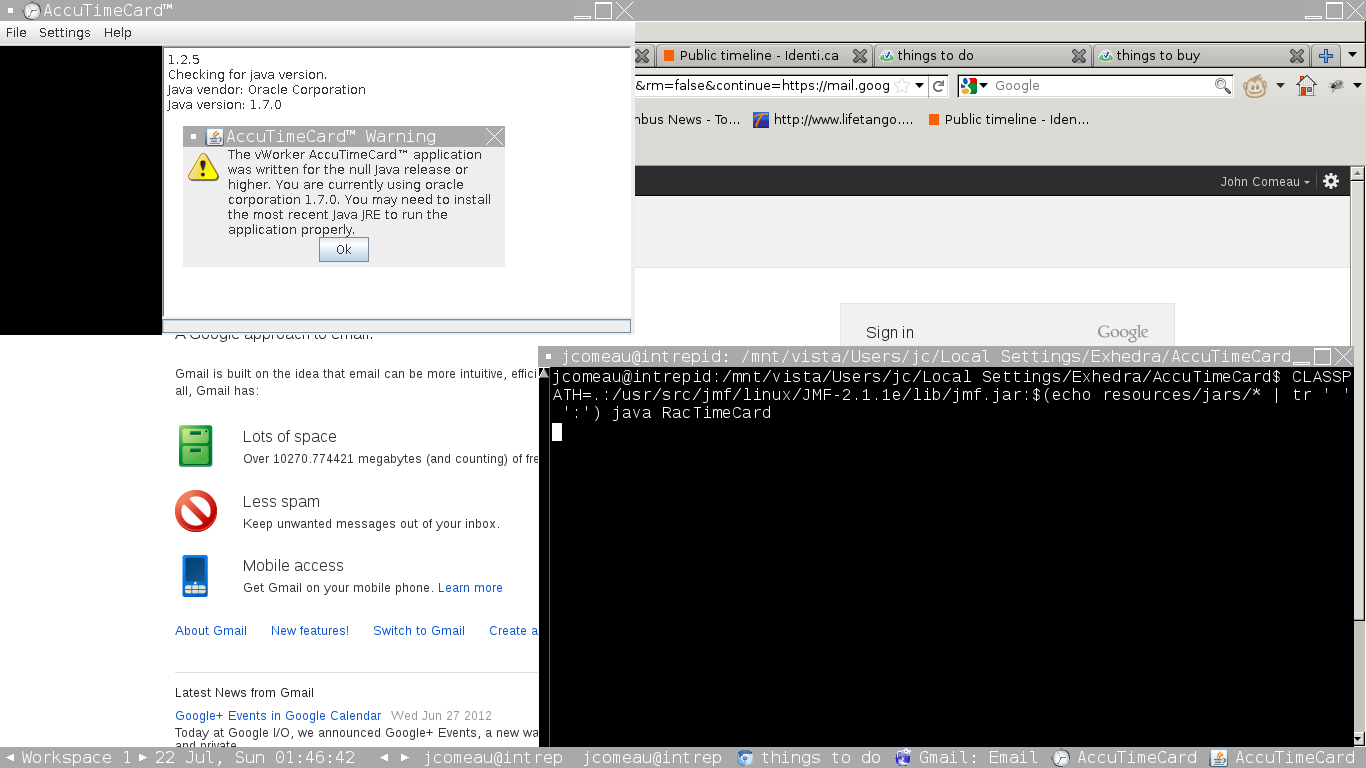Select the things to do taskbar entry

(809, 758)
